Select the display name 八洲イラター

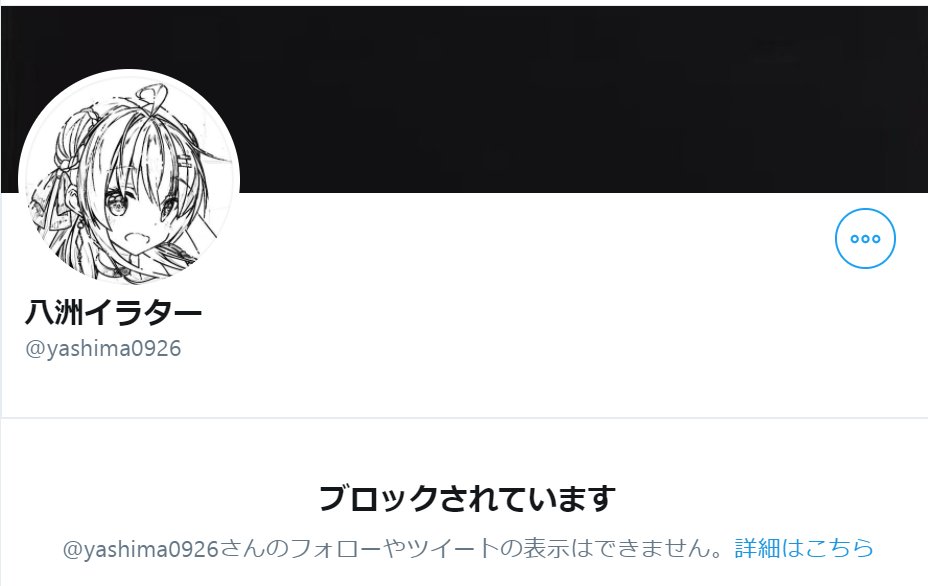point(114,312)
